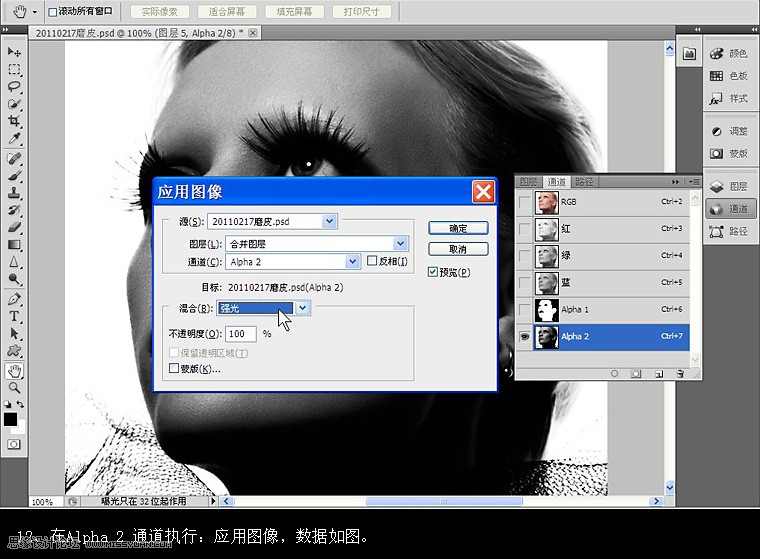Delete current channel trash icon
This screenshot has width=760, height=559.
point(680,374)
